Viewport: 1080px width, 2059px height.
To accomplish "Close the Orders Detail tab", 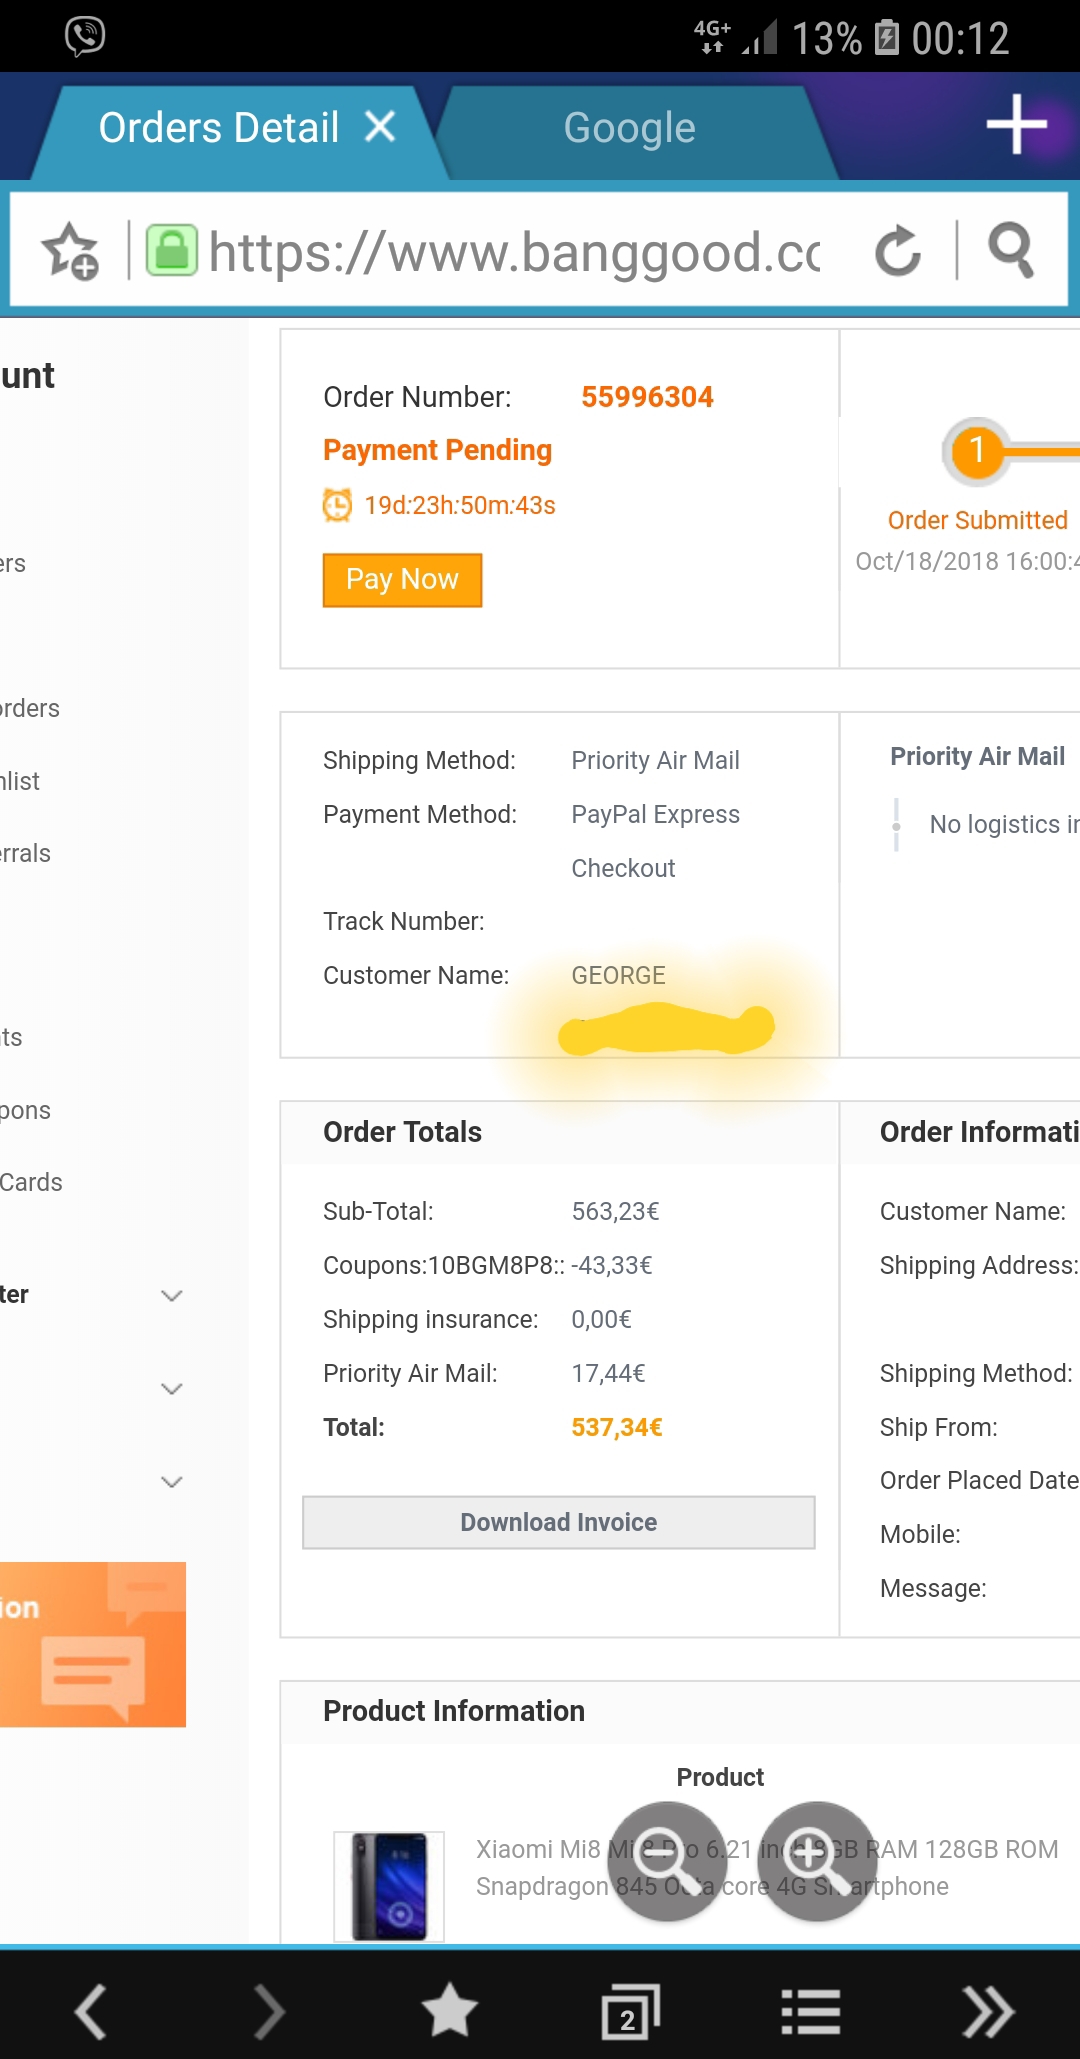I will (380, 127).
